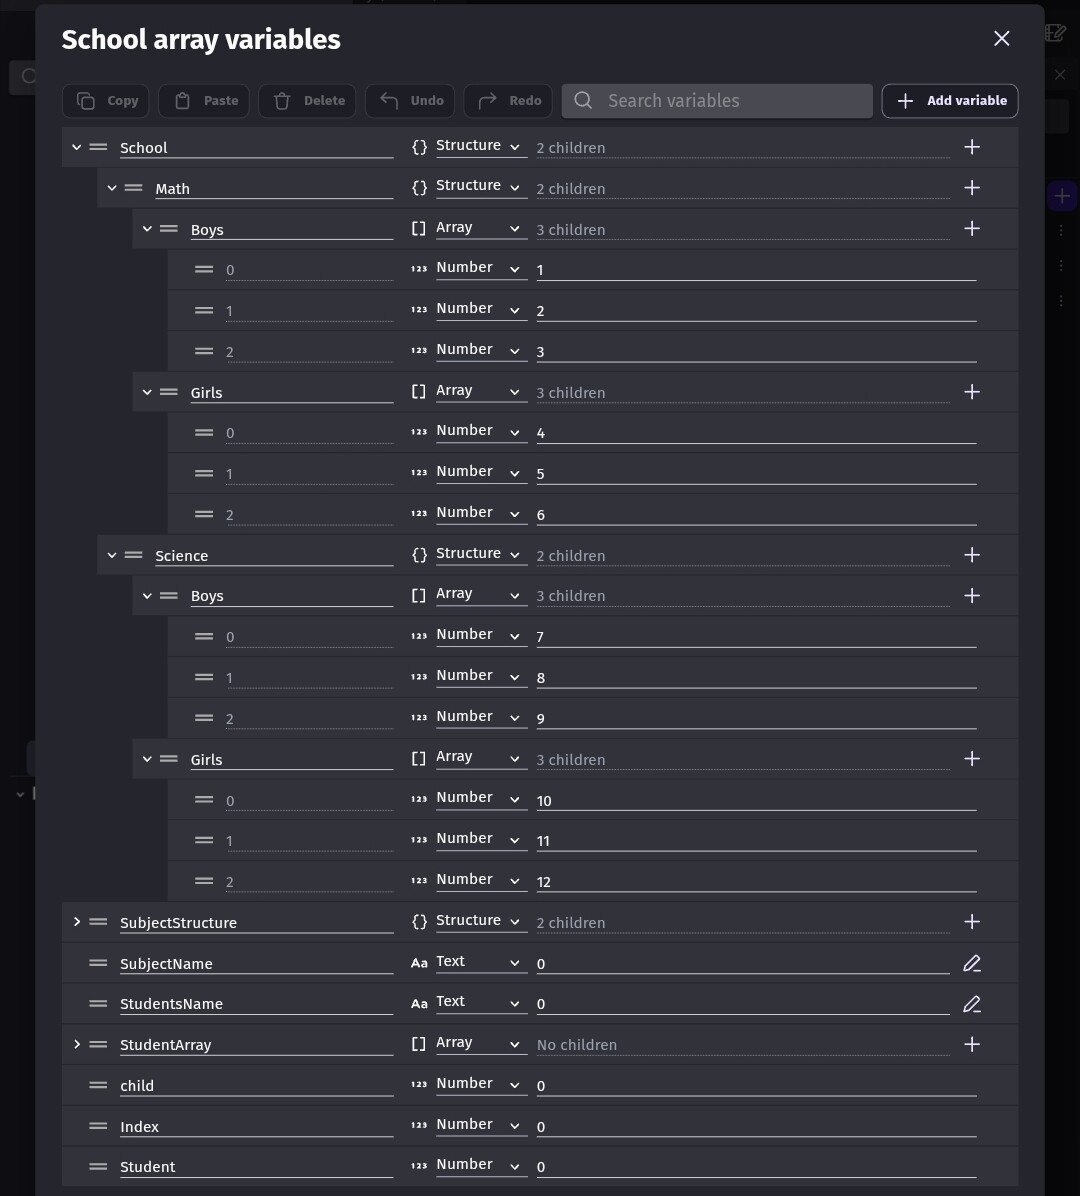Click the Add variable button
This screenshot has width=1080, height=1196.
click(x=950, y=101)
